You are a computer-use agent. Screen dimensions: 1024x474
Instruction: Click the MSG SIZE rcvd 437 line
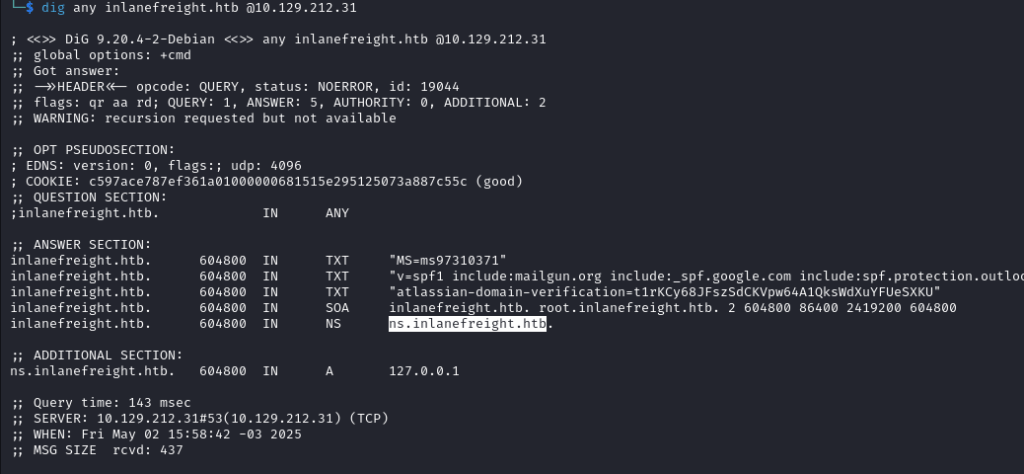[x=97, y=450]
